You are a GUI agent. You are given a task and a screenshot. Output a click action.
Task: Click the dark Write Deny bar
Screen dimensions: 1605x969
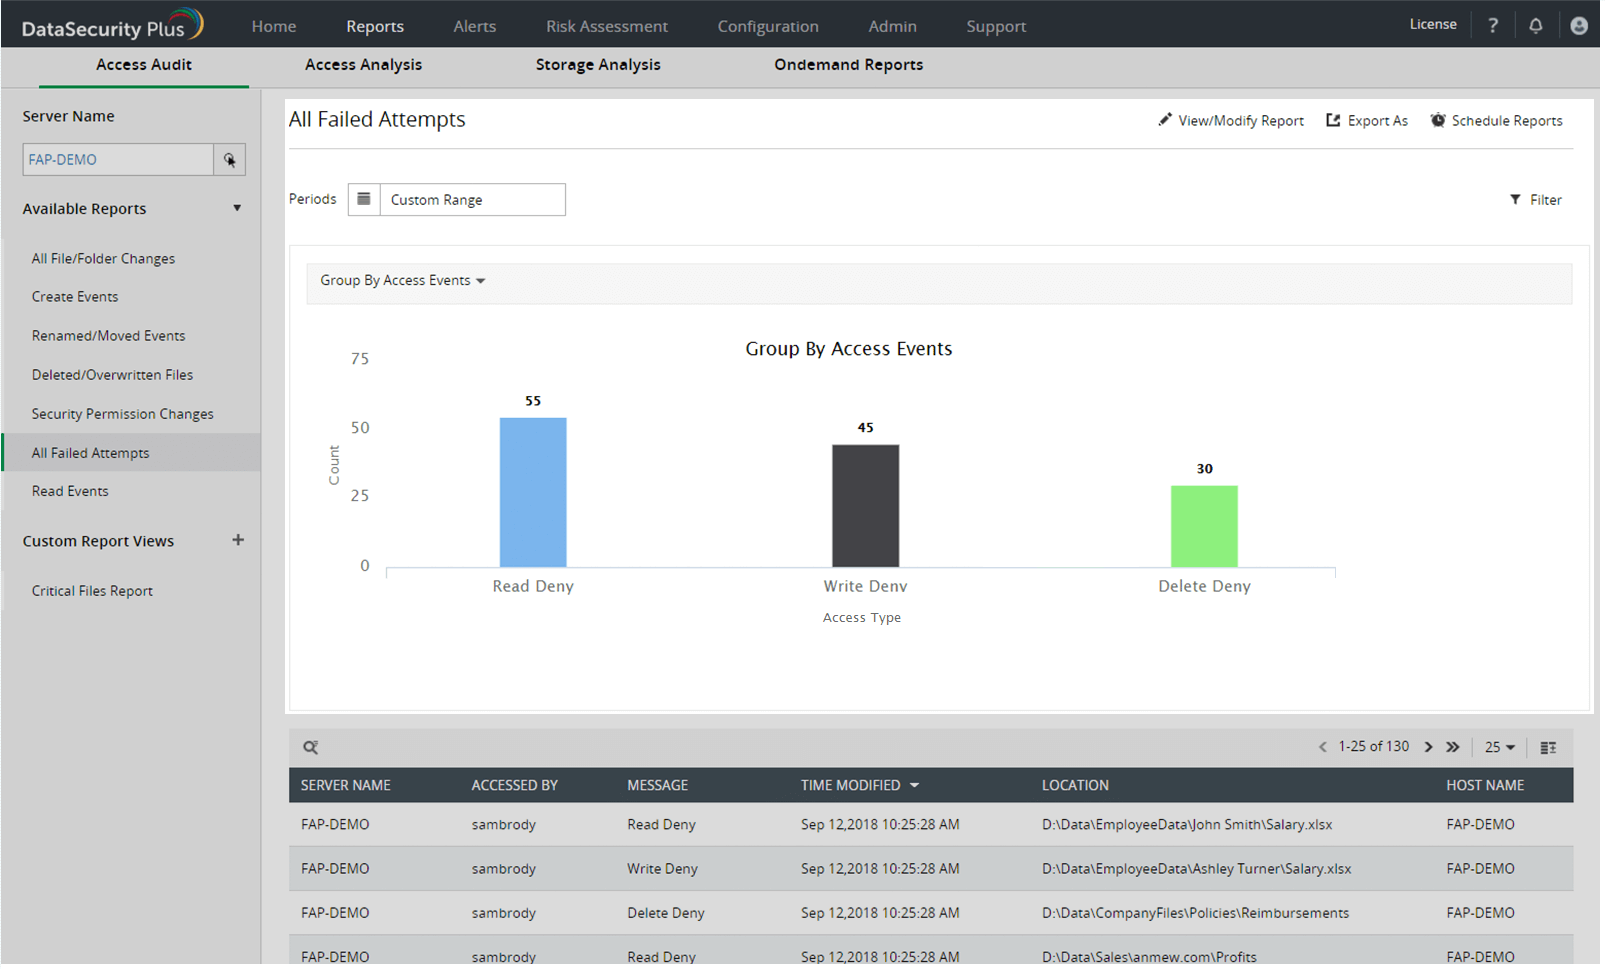coord(868,508)
